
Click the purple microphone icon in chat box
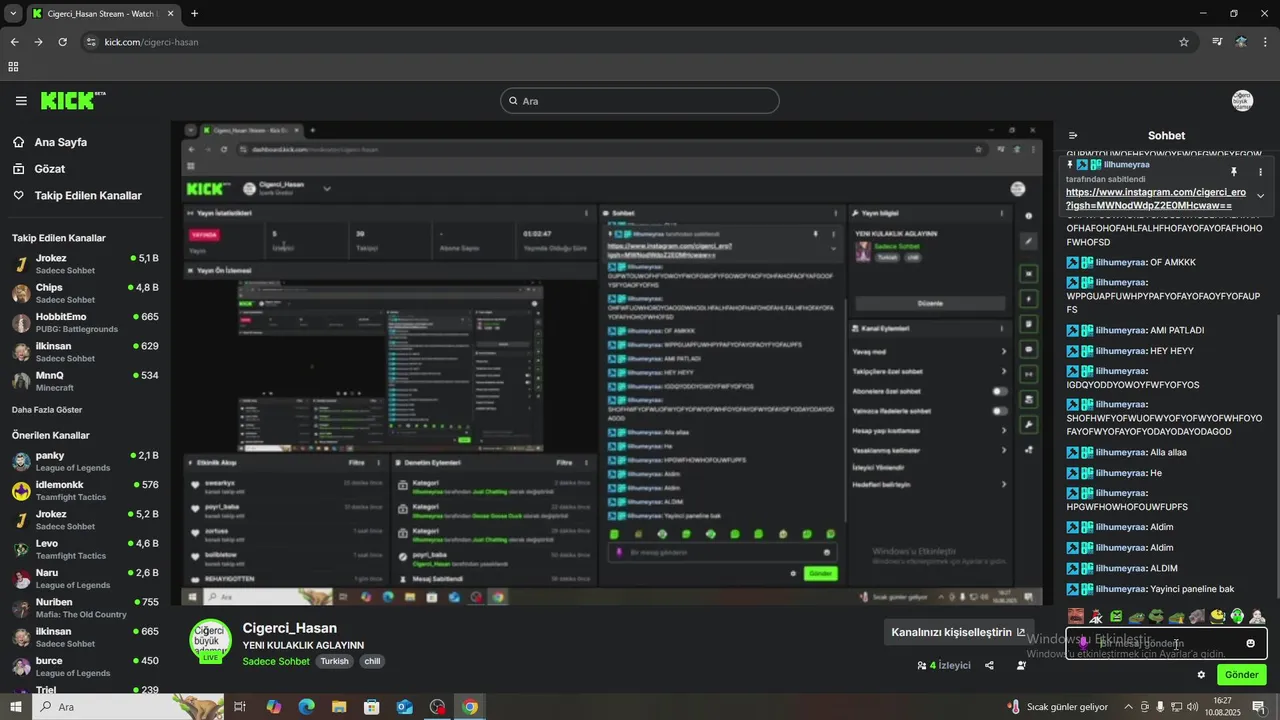pyautogui.click(x=1083, y=643)
